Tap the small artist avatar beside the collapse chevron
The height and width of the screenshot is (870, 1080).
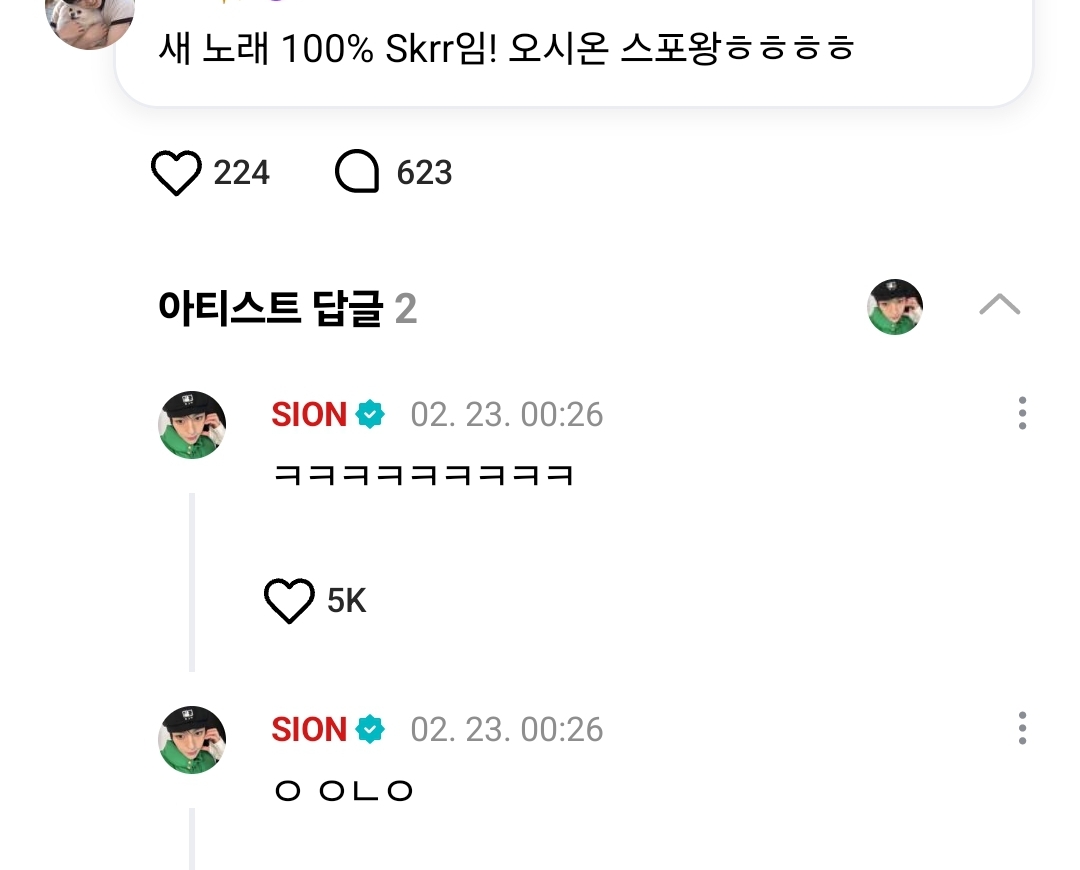(894, 306)
